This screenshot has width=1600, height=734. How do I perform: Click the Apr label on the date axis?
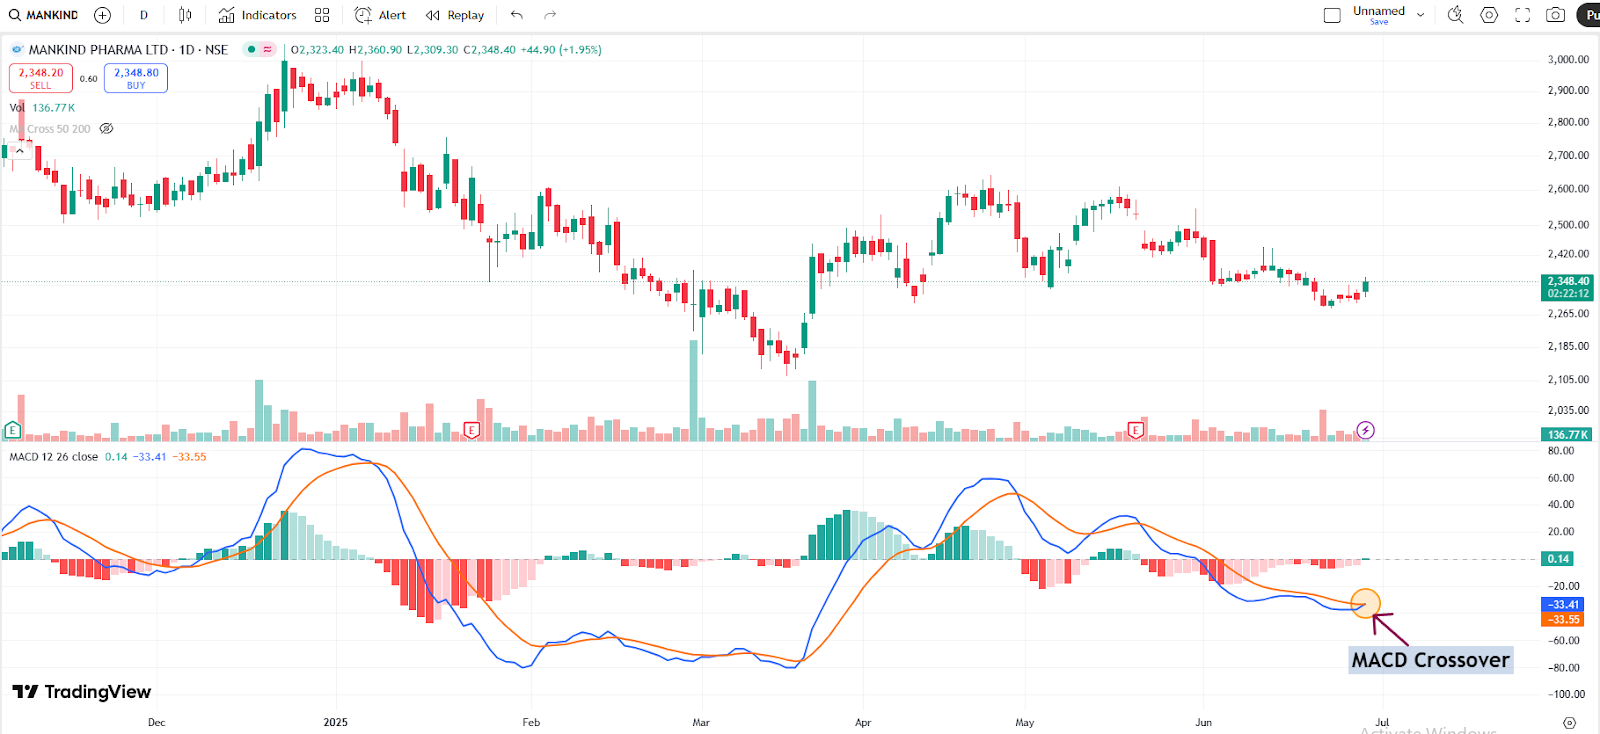coord(863,722)
